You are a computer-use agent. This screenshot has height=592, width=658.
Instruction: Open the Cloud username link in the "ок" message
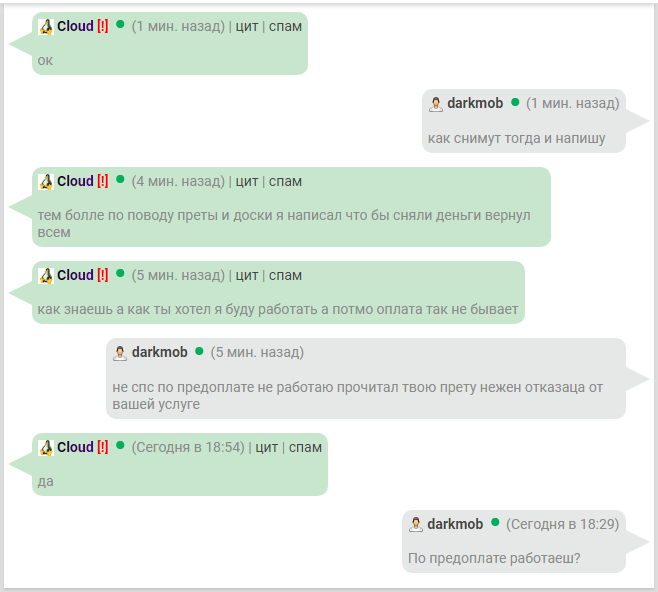tap(75, 26)
